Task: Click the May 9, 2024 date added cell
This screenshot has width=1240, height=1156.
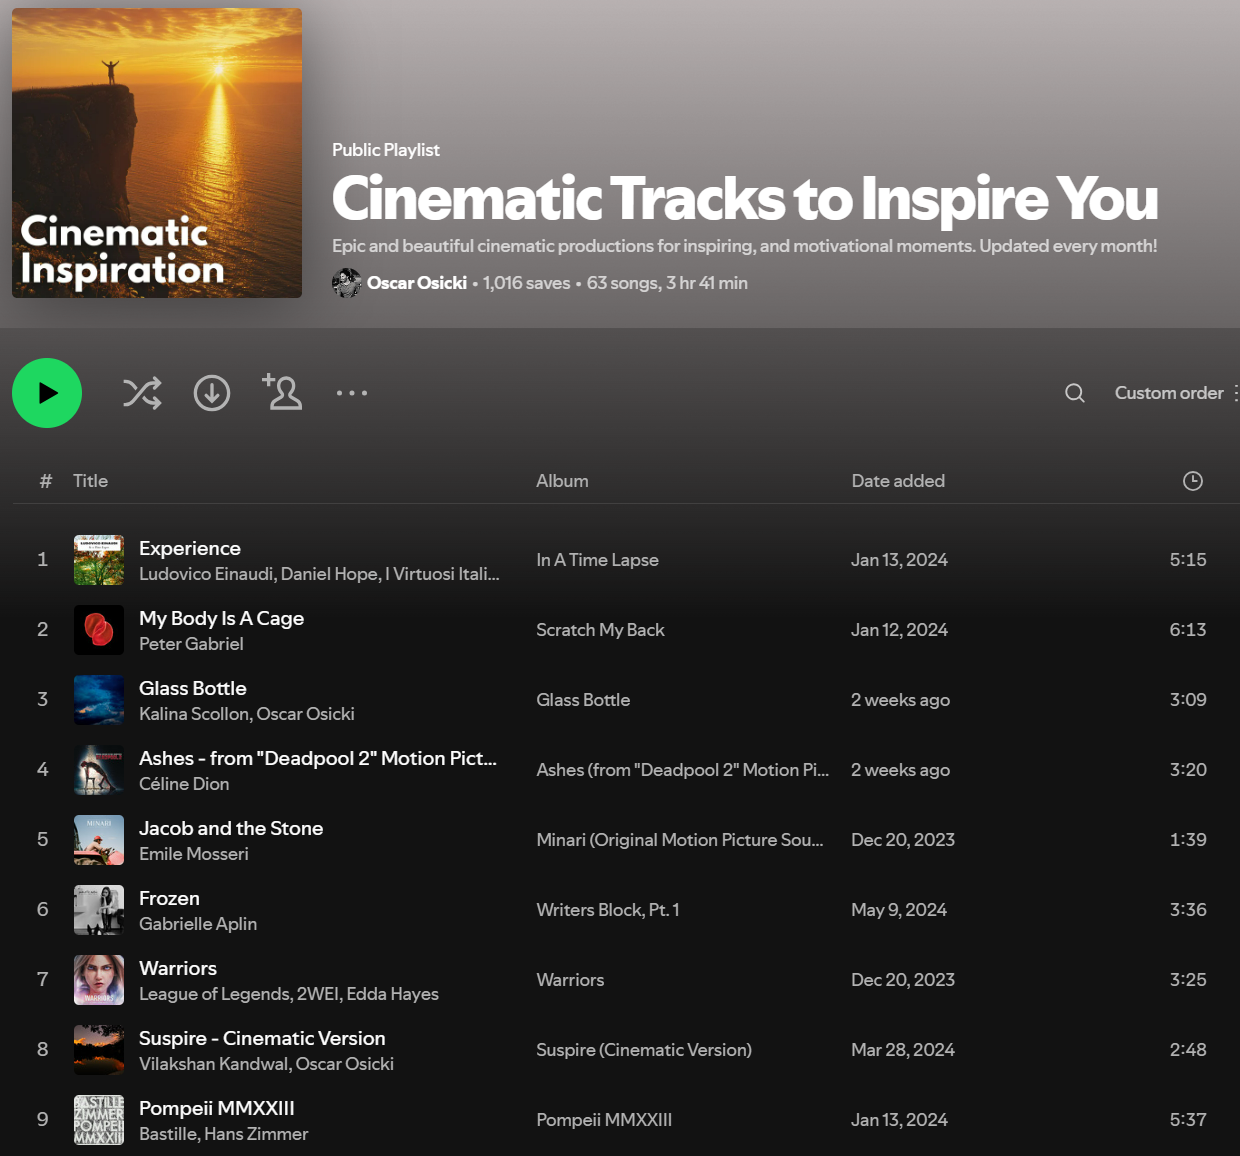Action: pyautogui.click(x=899, y=910)
